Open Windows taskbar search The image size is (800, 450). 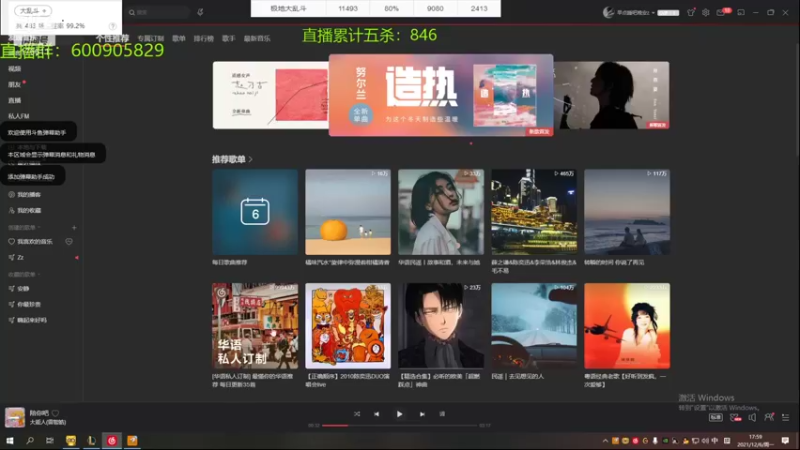tap(30, 440)
